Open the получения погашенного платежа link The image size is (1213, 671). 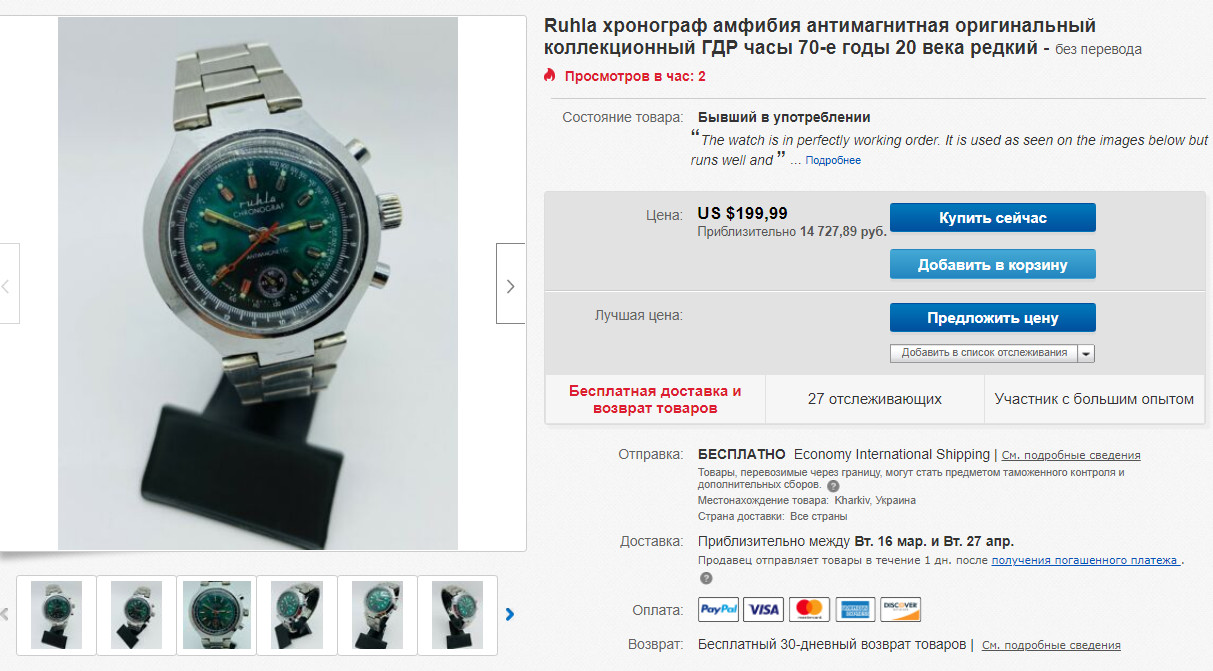coord(1084,560)
